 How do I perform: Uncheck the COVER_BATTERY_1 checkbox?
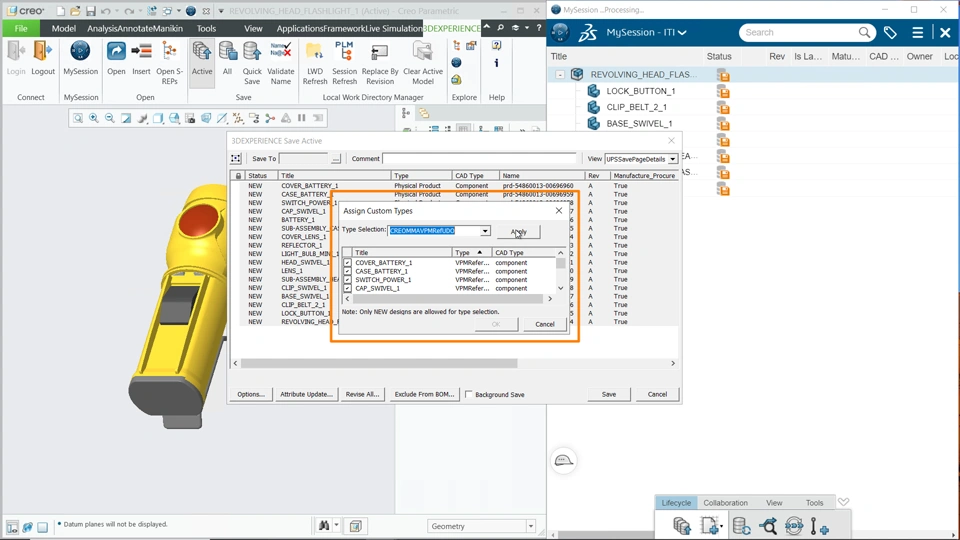click(348, 263)
